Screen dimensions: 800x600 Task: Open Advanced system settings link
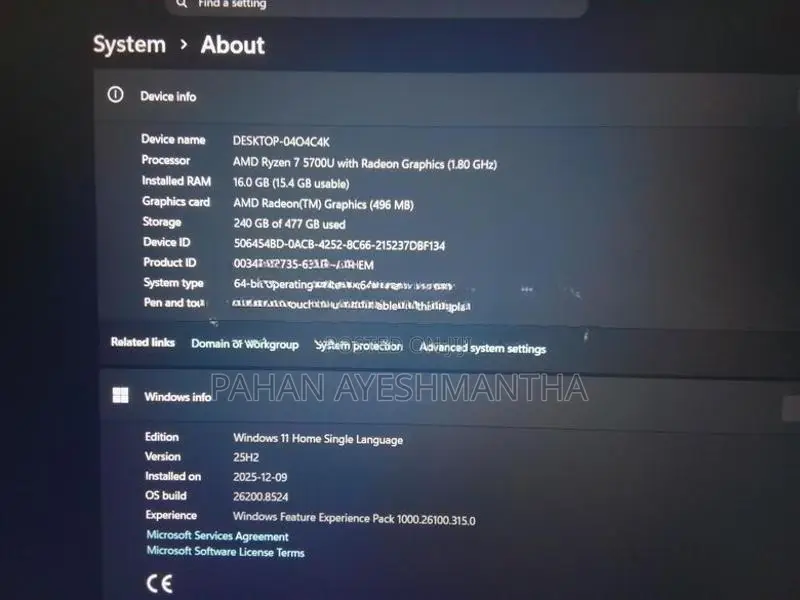[x=483, y=348]
